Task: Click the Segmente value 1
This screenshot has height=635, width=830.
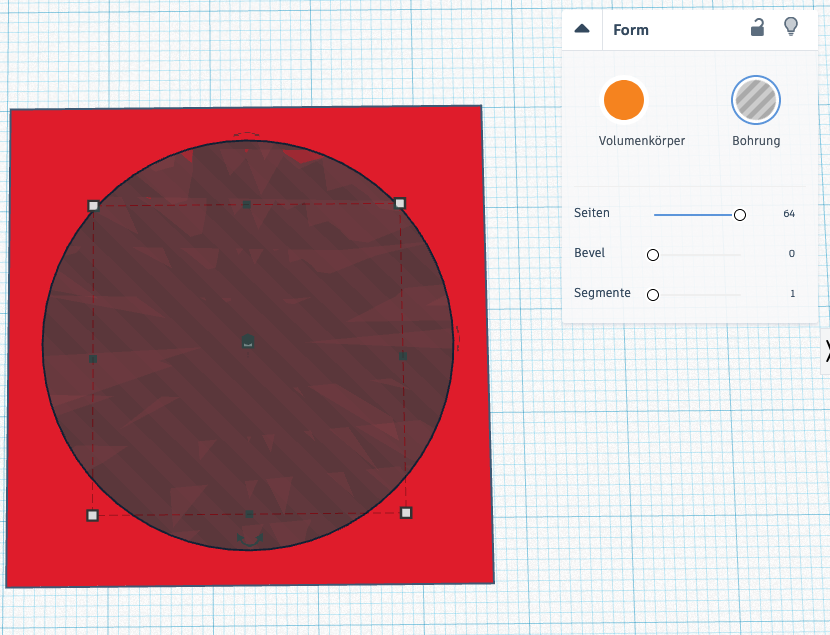Action: 792,294
